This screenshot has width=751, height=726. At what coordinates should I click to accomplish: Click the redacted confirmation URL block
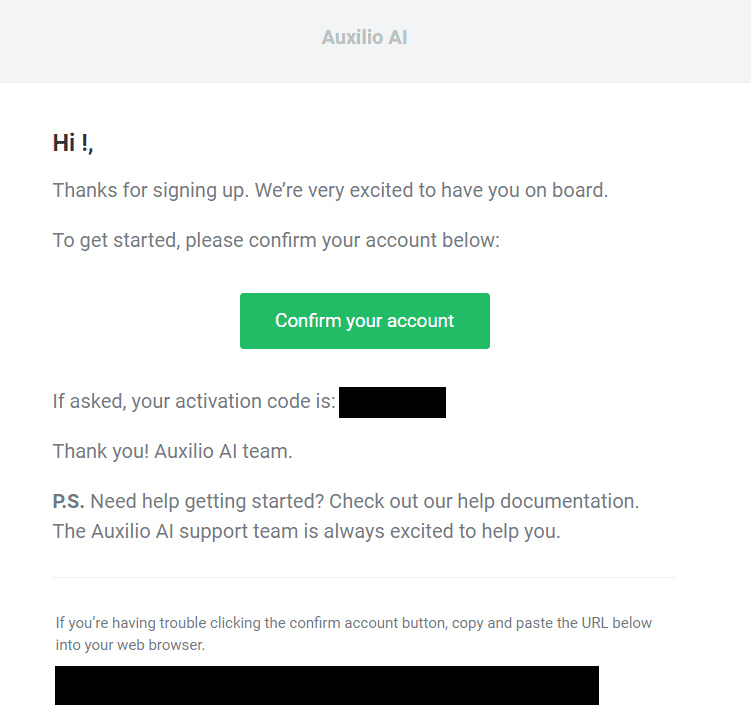[327, 685]
